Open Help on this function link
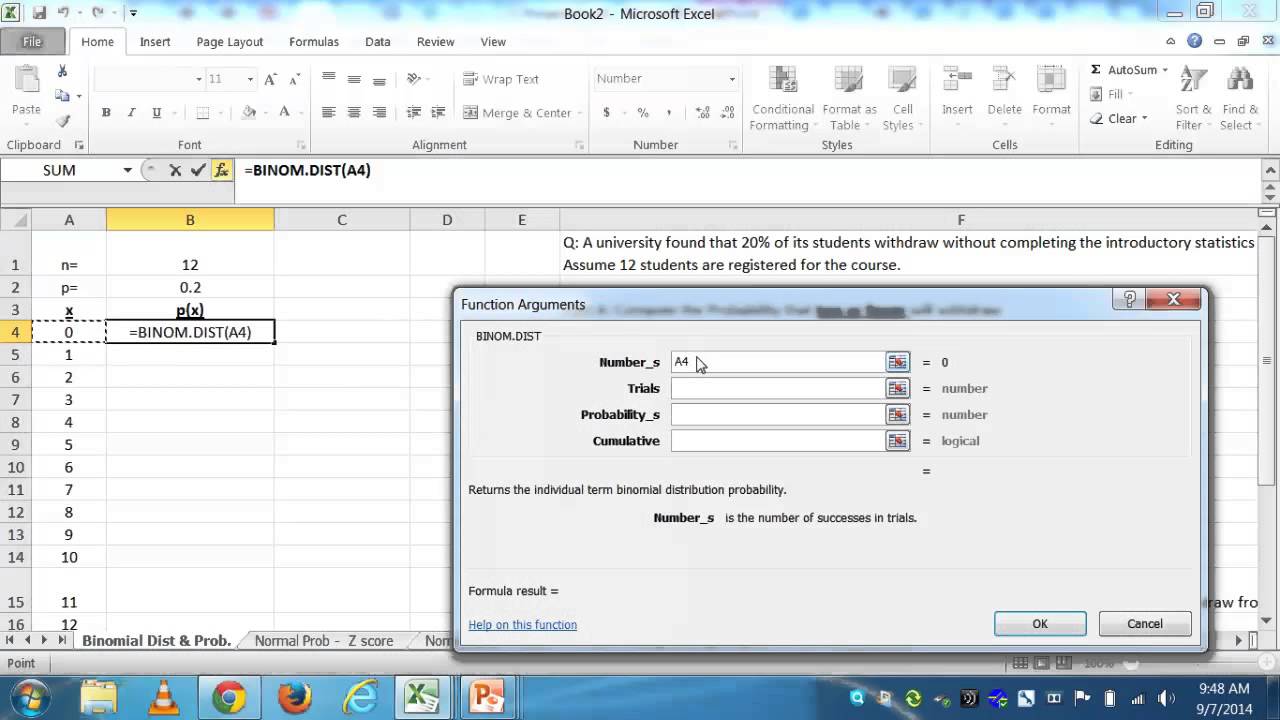The height and width of the screenshot is (720, 1280). click(523, 625)
